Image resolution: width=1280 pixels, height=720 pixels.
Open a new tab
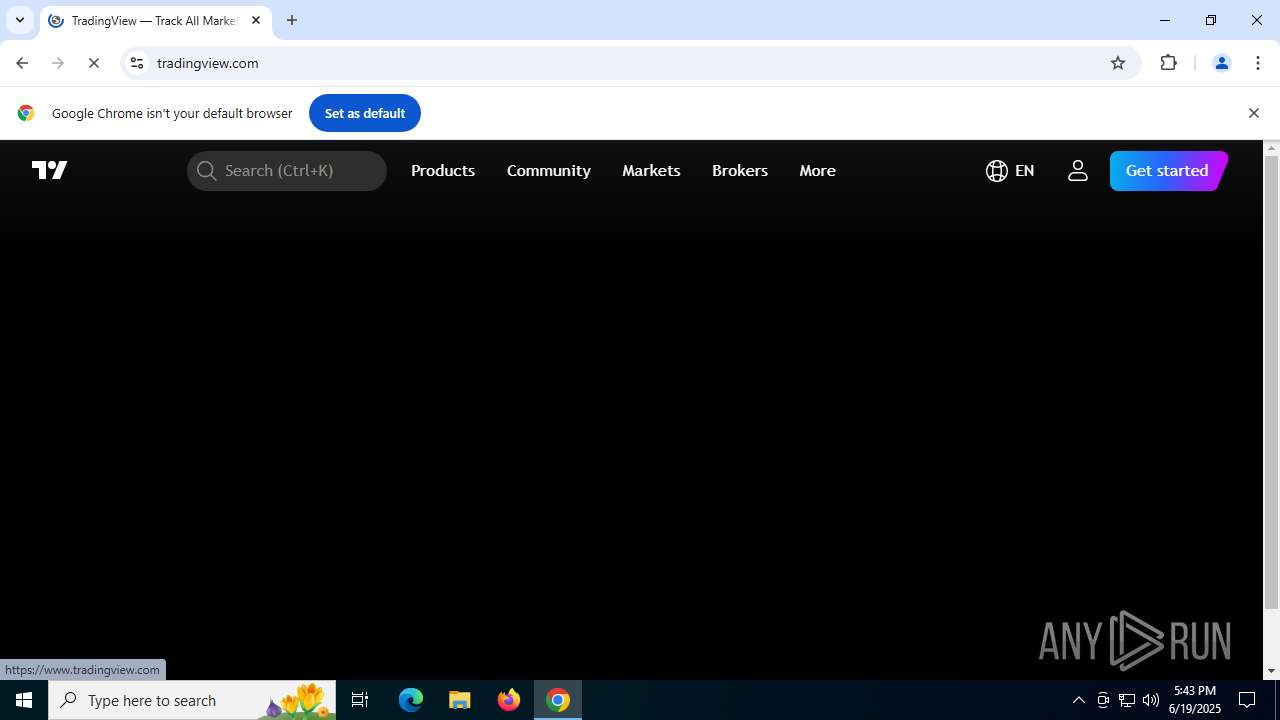tap(292, 20)
